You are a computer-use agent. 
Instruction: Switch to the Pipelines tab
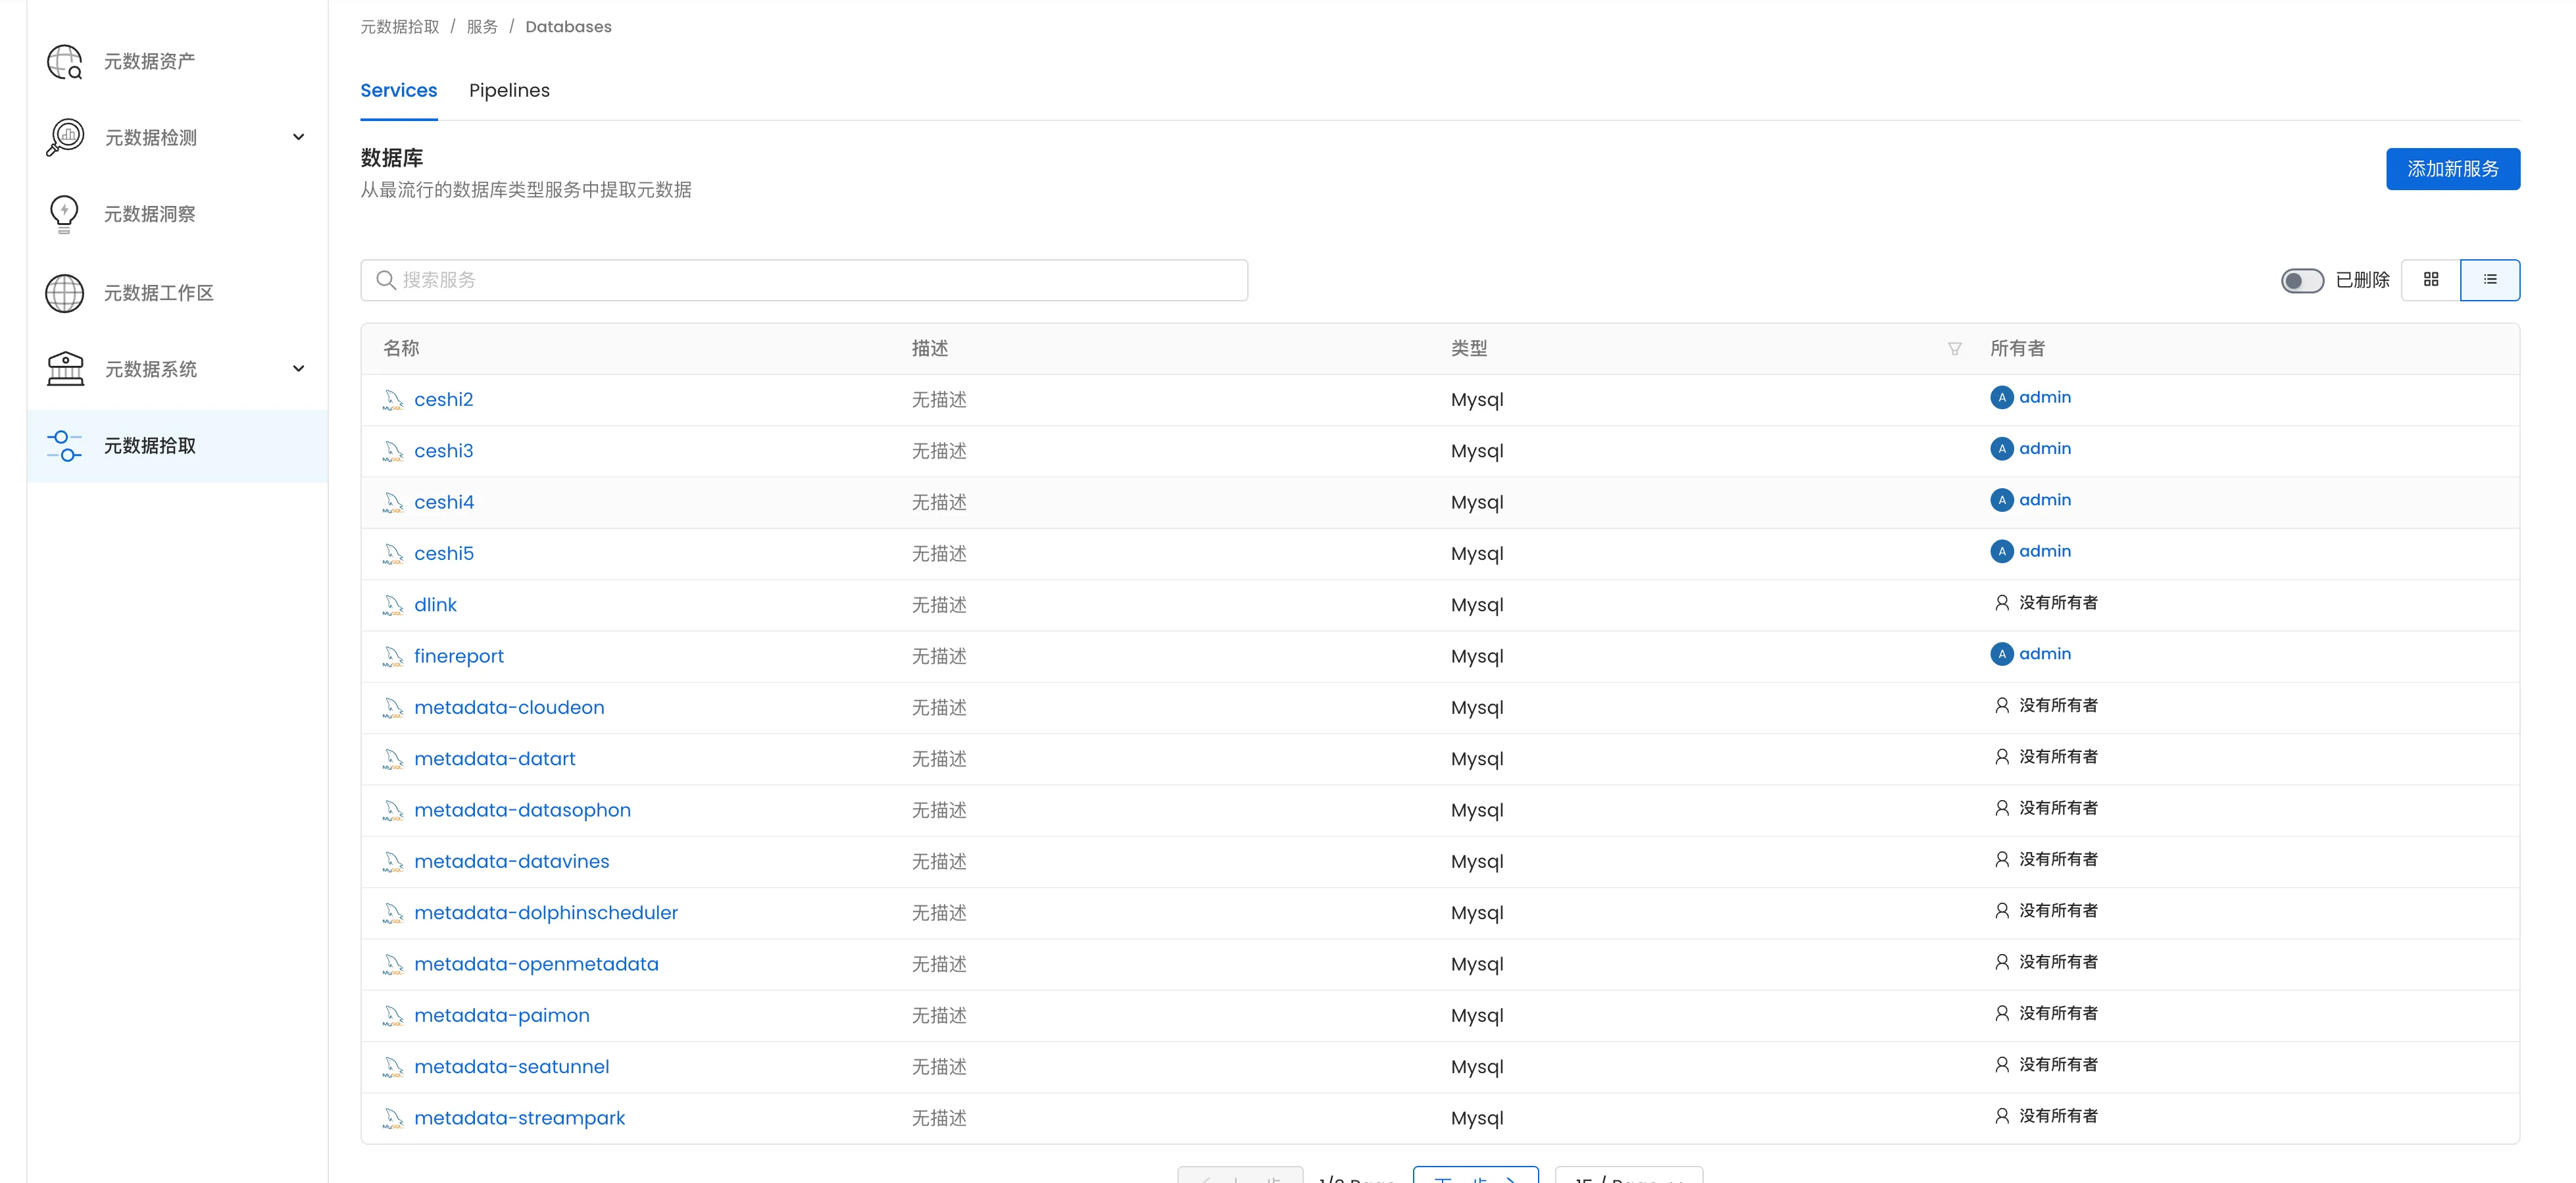(509, 91)
